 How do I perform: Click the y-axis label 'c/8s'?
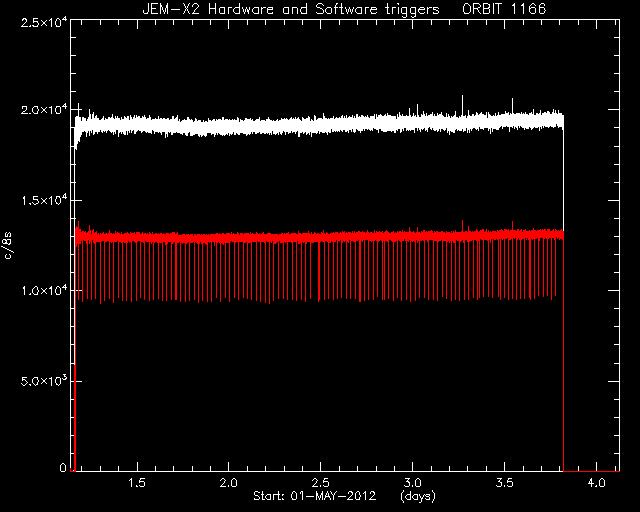coord(8,245)
